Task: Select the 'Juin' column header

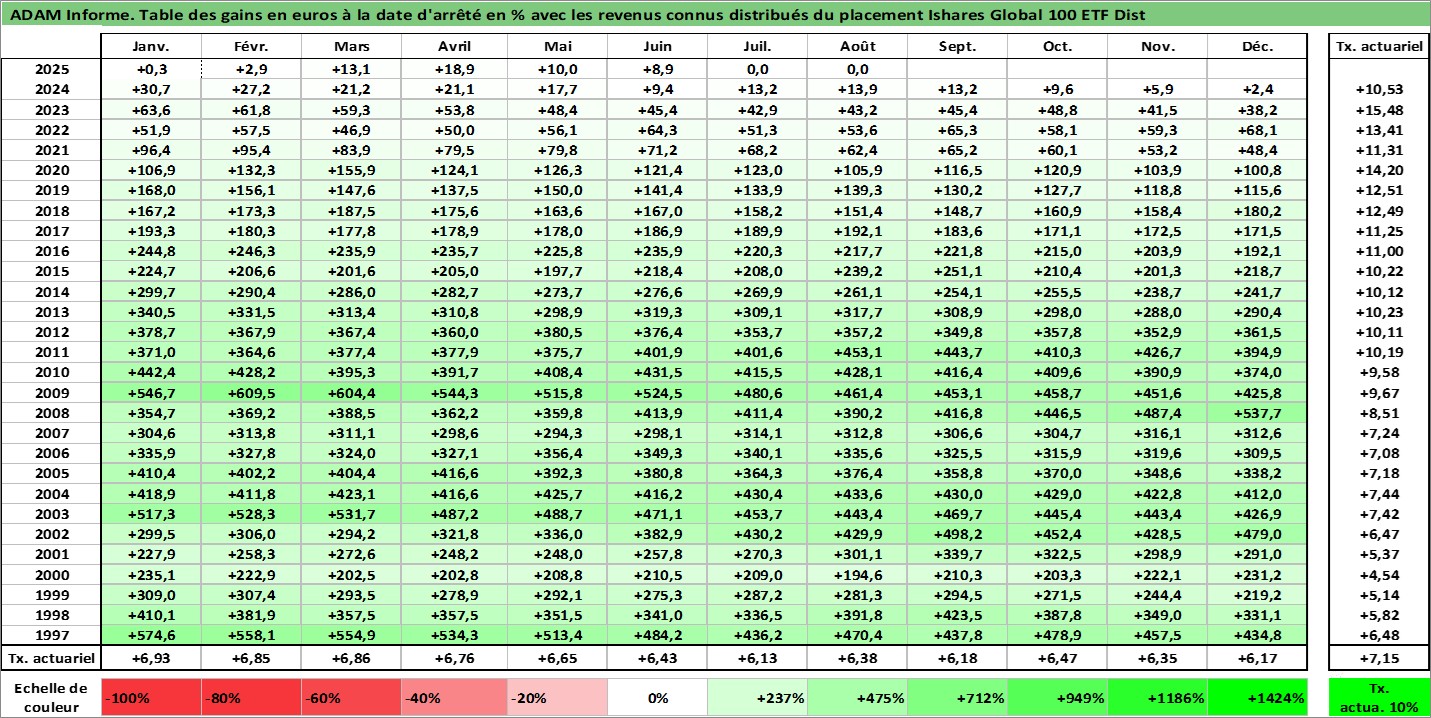Action: point(657,47)
